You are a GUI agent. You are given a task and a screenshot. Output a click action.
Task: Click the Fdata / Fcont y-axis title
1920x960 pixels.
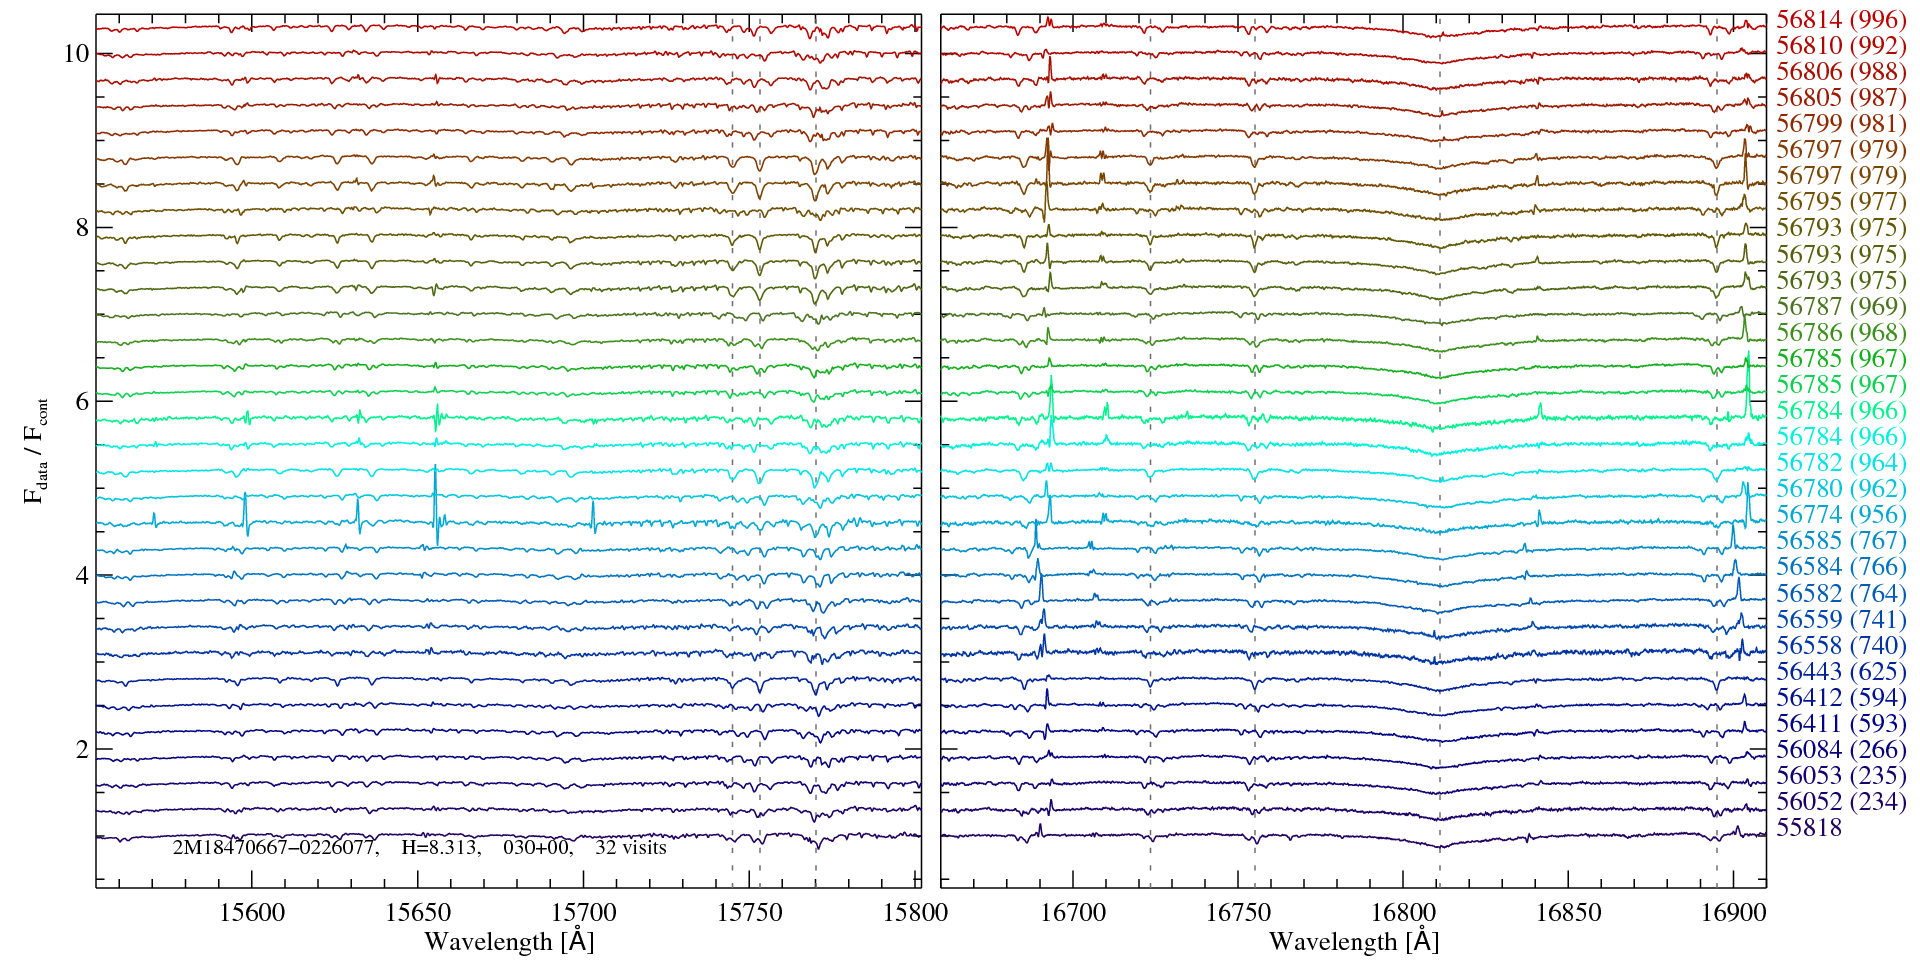36,450
